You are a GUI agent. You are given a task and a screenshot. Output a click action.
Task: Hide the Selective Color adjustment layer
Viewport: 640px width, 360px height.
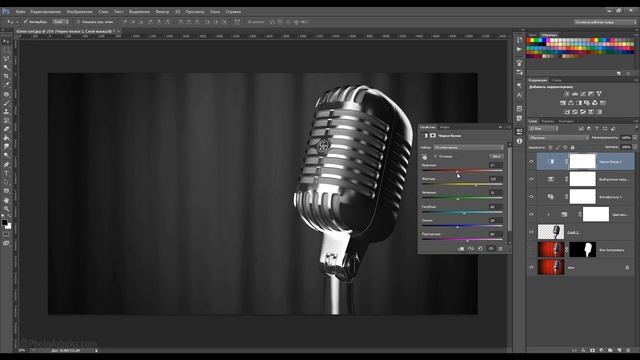point(531,179)
